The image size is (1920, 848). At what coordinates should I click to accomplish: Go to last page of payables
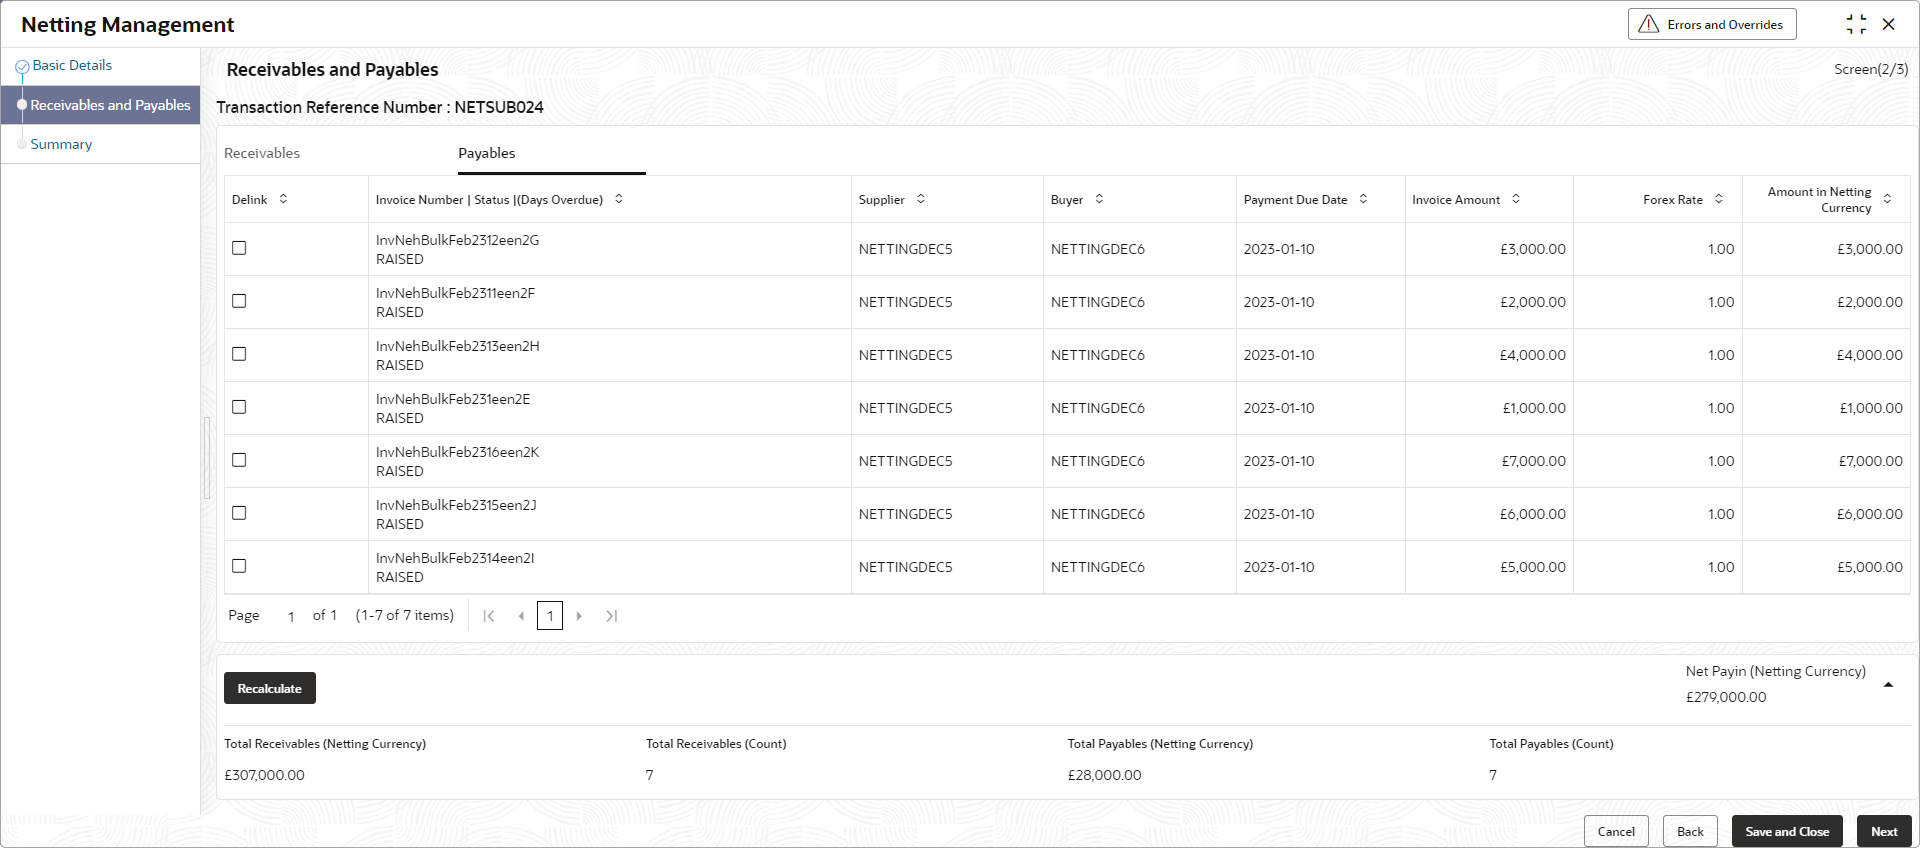tap(612, 616)
